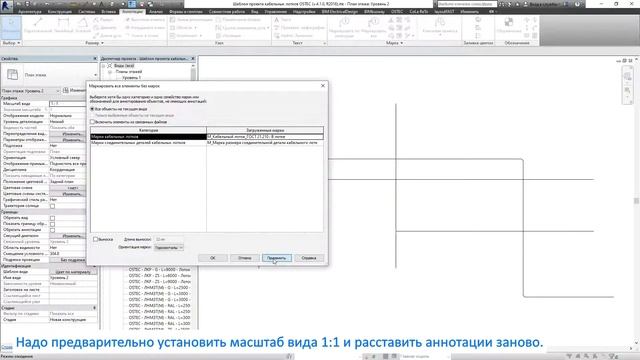Switch to the OSTEC ribbon tab
This screenshot has height=360, width=640.
(397, 11)
